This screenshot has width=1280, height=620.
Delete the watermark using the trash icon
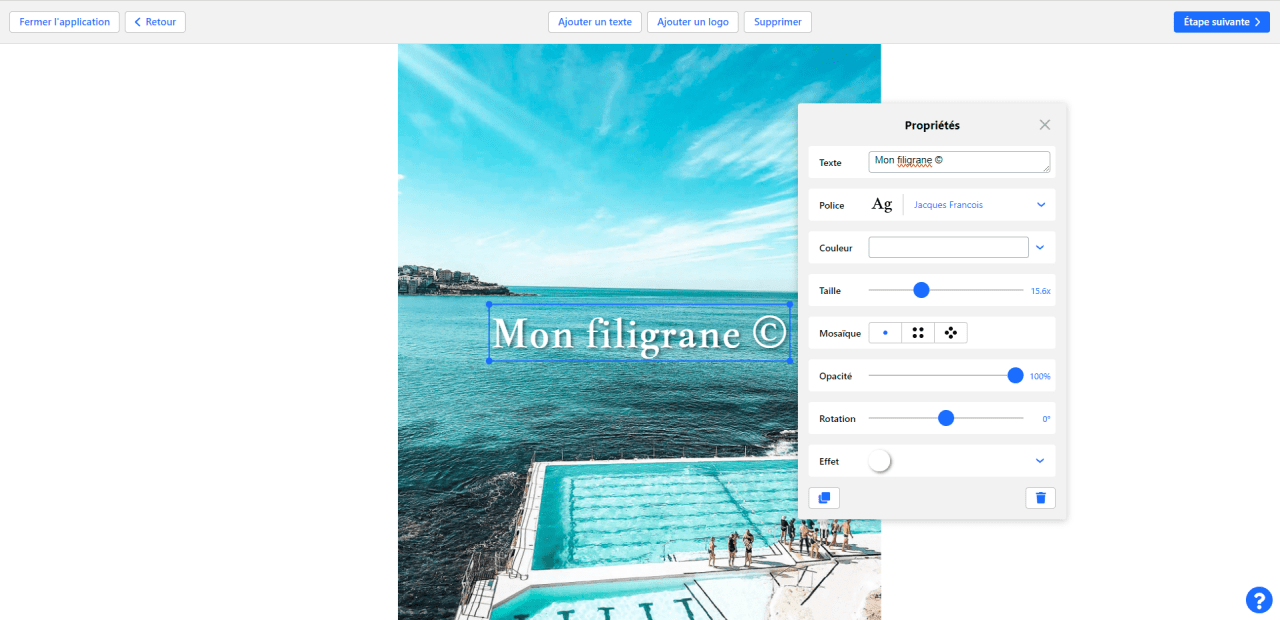[1040, 498]
